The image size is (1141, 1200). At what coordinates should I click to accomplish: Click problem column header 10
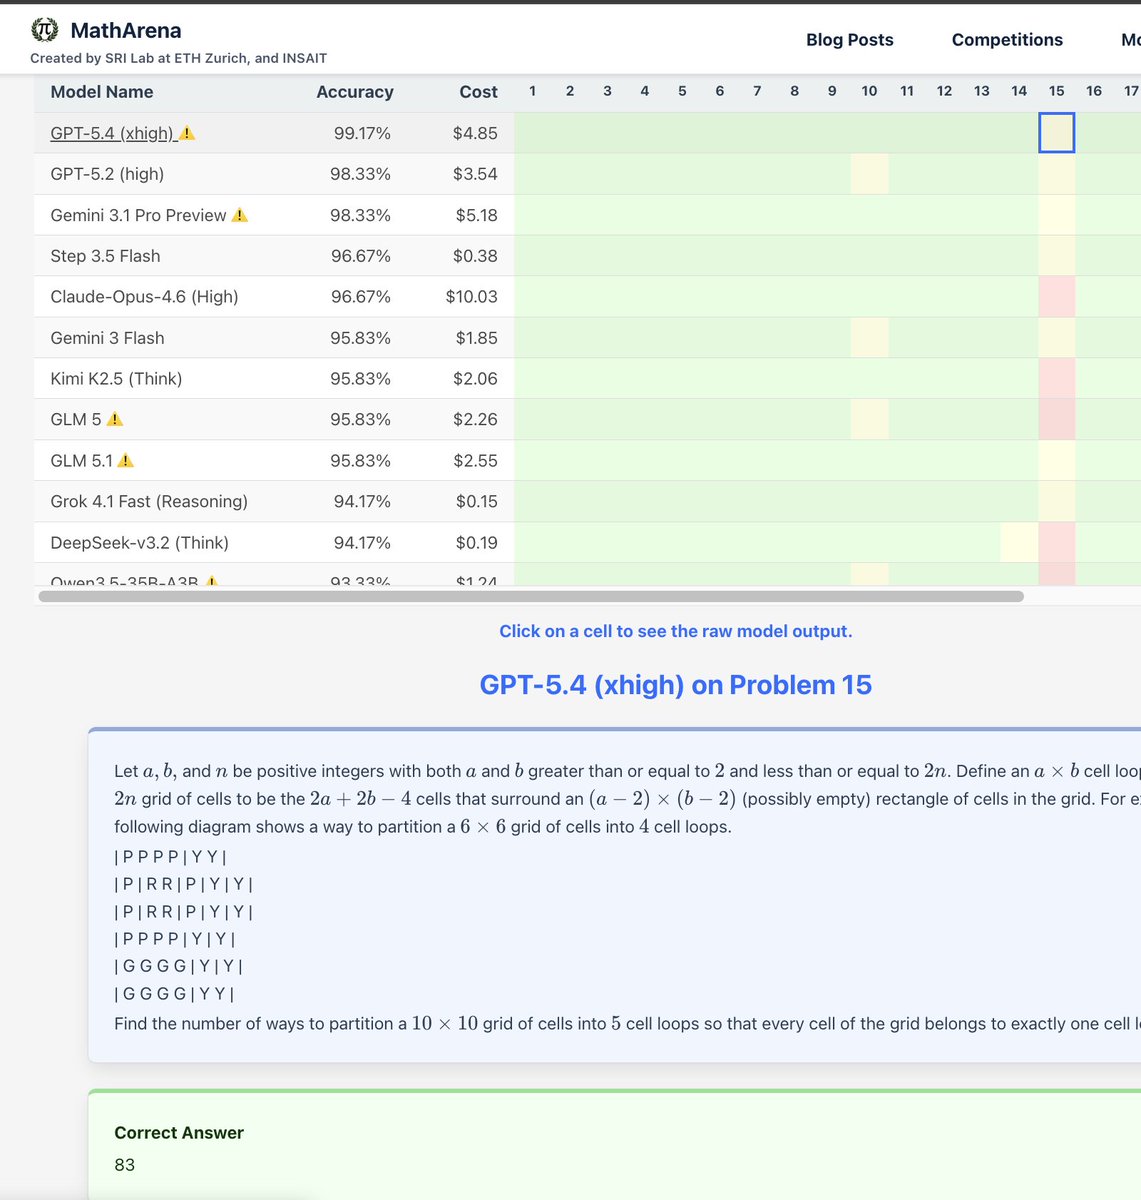point(869,91)
